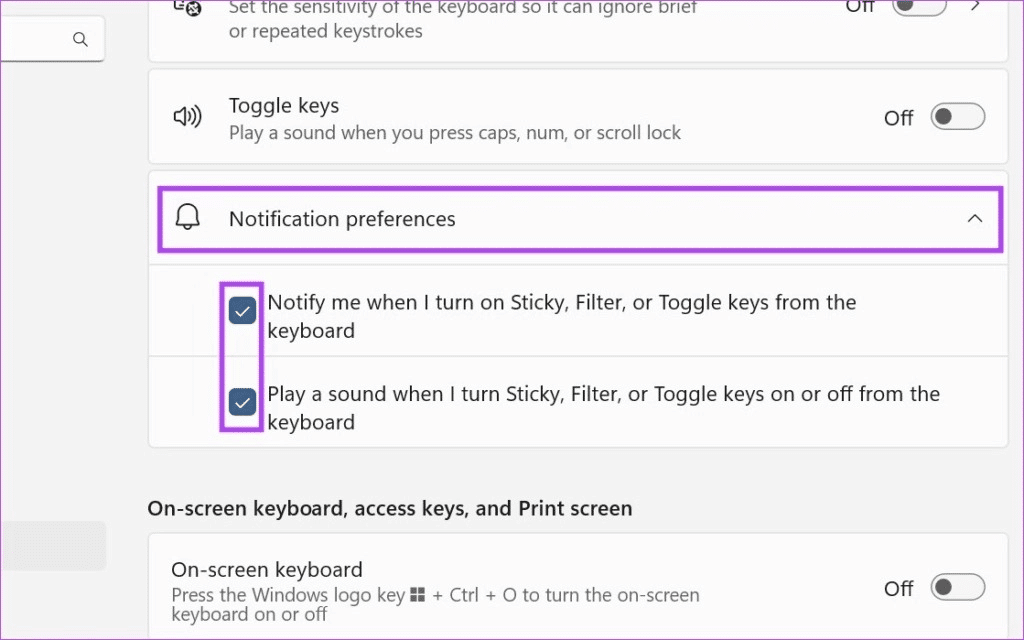The height and width of the screenshot is (640, 1024).
Task: Switch on Filter keys at the top
Action: [x=918, y=6]
